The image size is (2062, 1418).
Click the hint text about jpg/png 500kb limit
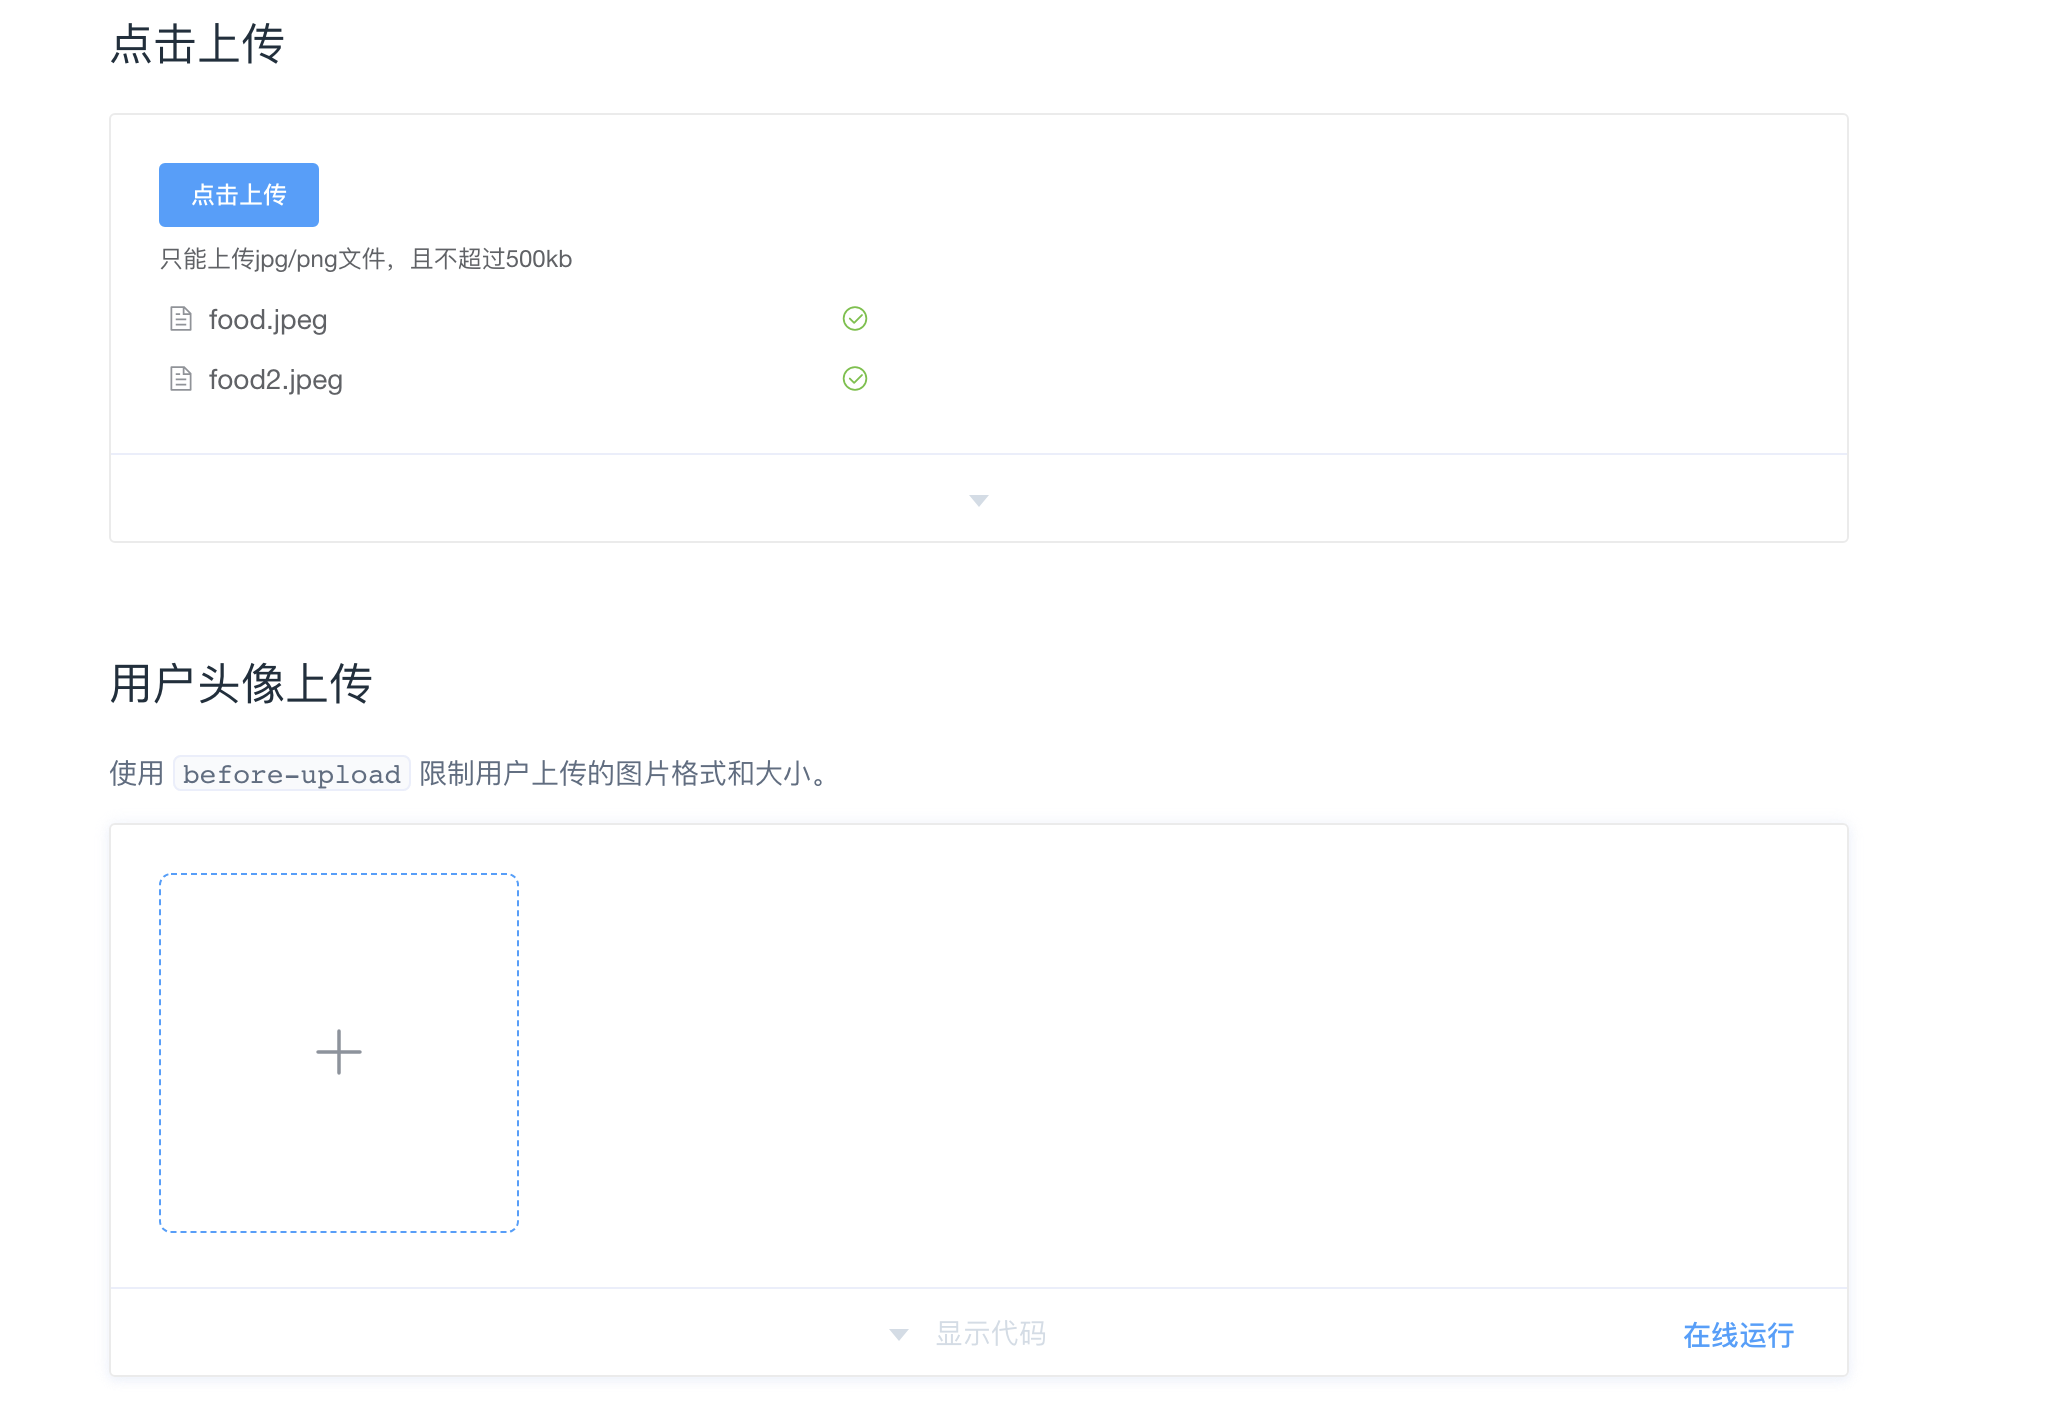tap(366, 259)
